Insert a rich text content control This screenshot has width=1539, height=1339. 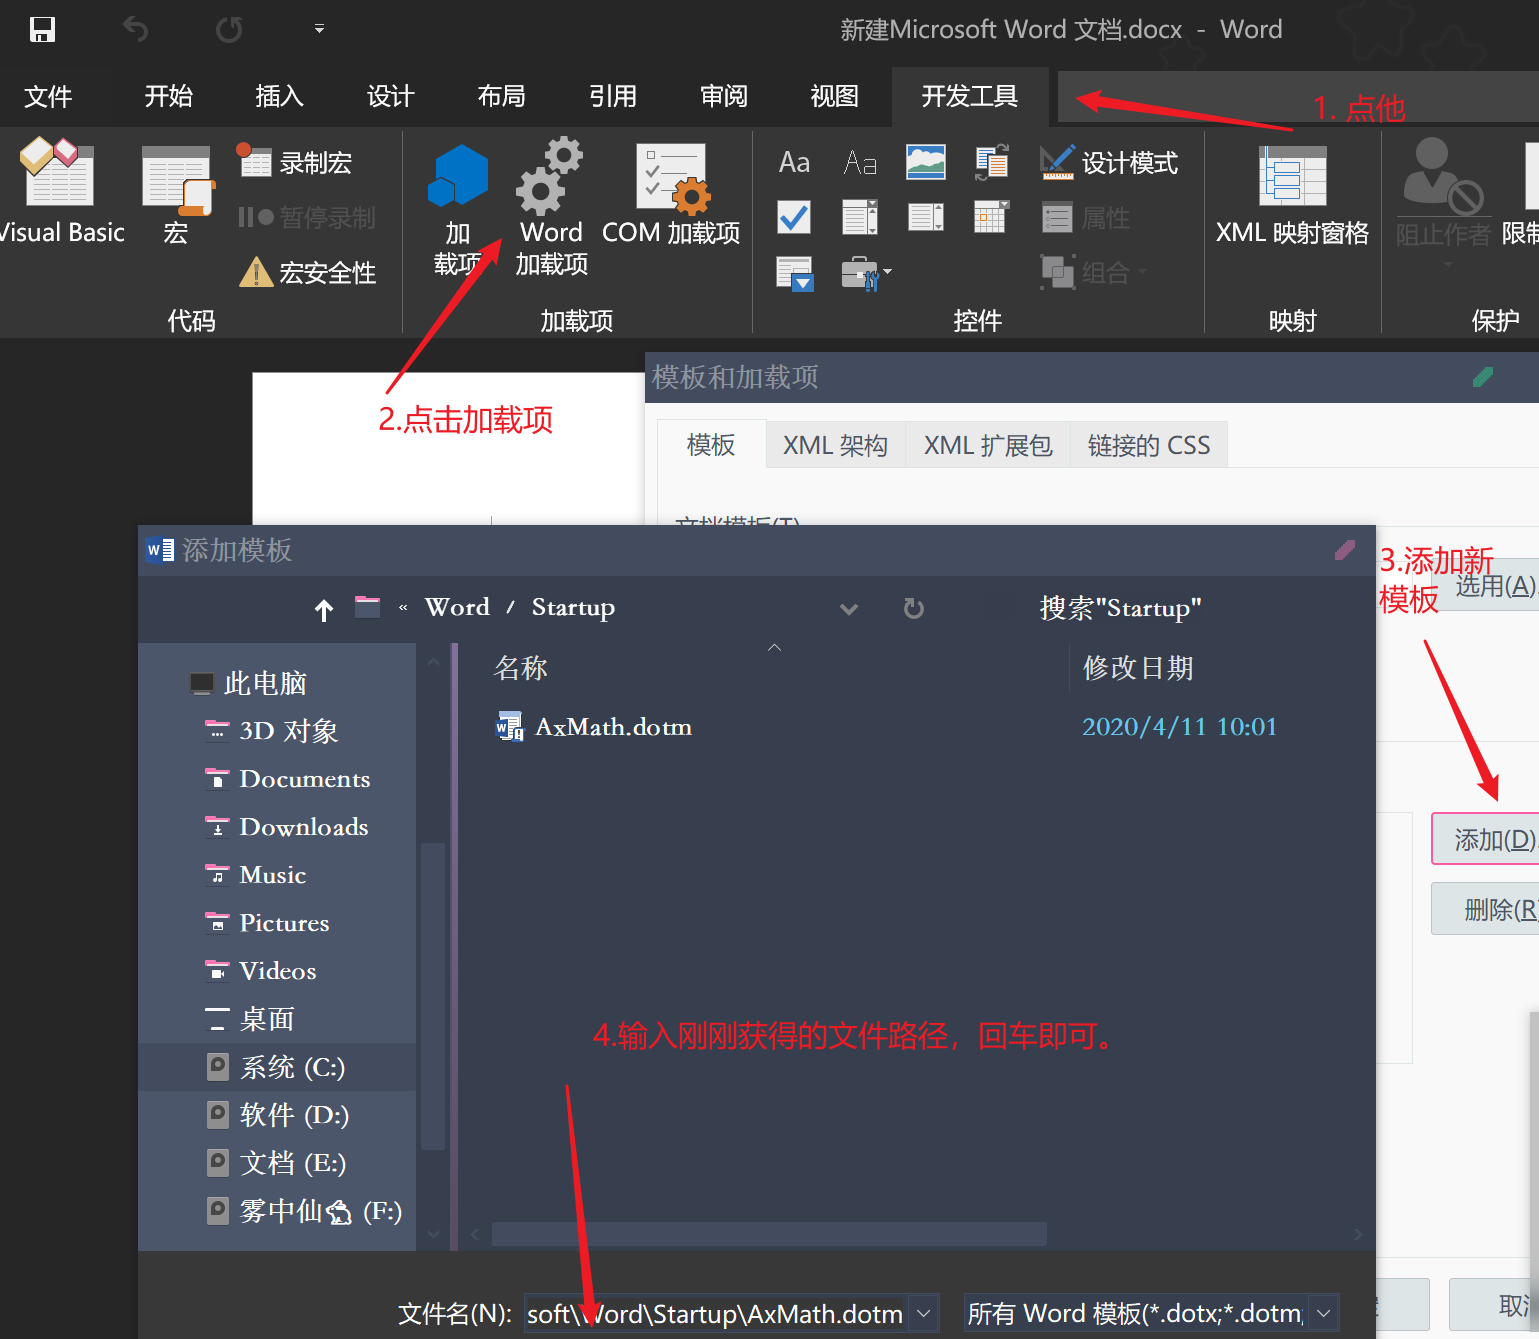point(794,162)
